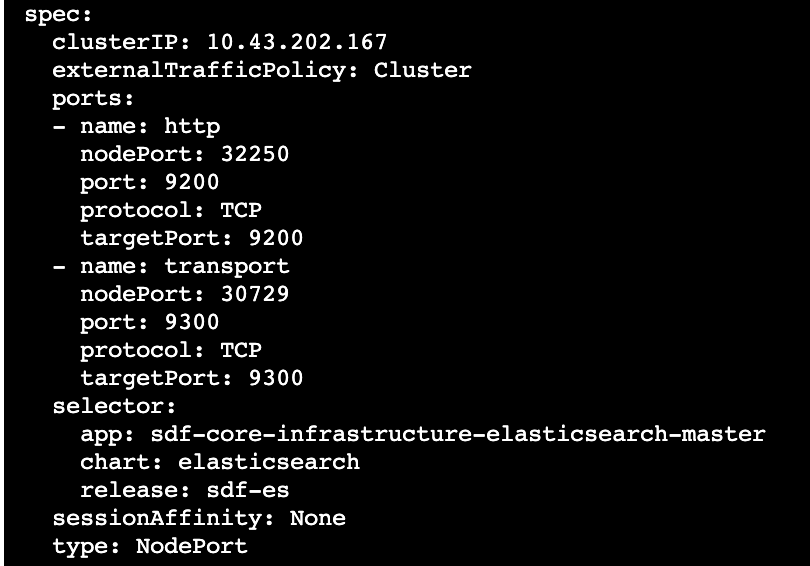Viewport: 810px width, 566px height.
Task: Click sessionAffinity None value
Action: [x=318, y=518]
